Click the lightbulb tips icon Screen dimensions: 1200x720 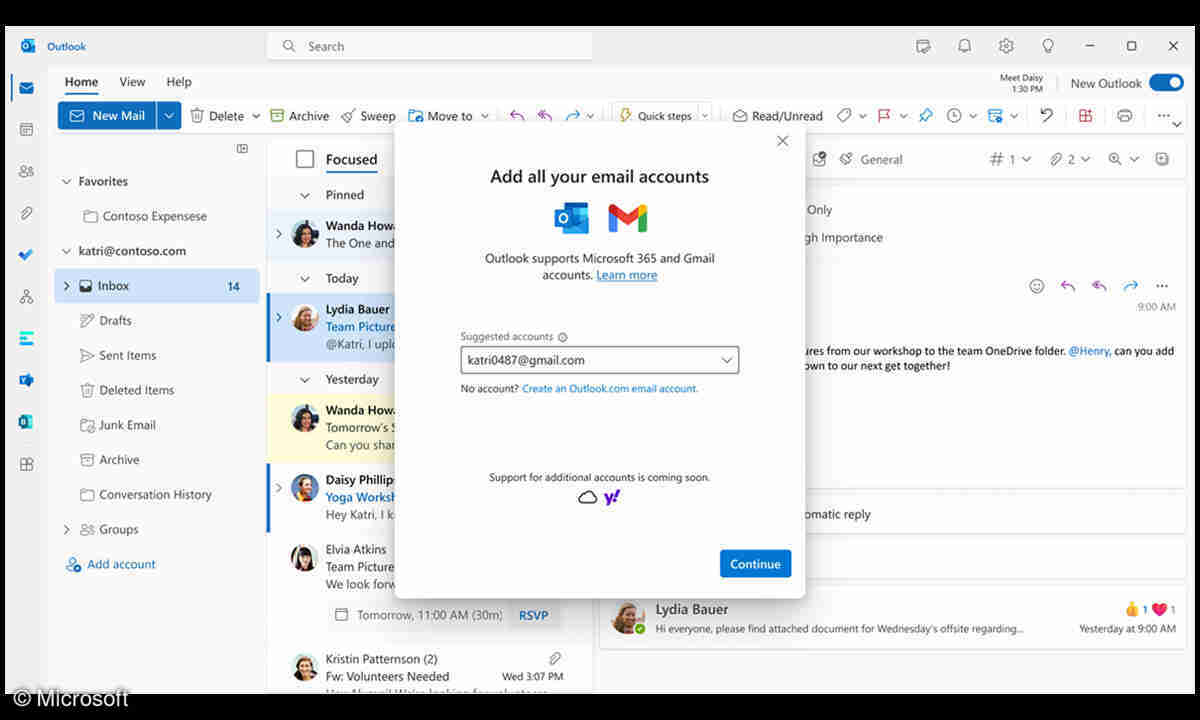tap(1048, 46)
